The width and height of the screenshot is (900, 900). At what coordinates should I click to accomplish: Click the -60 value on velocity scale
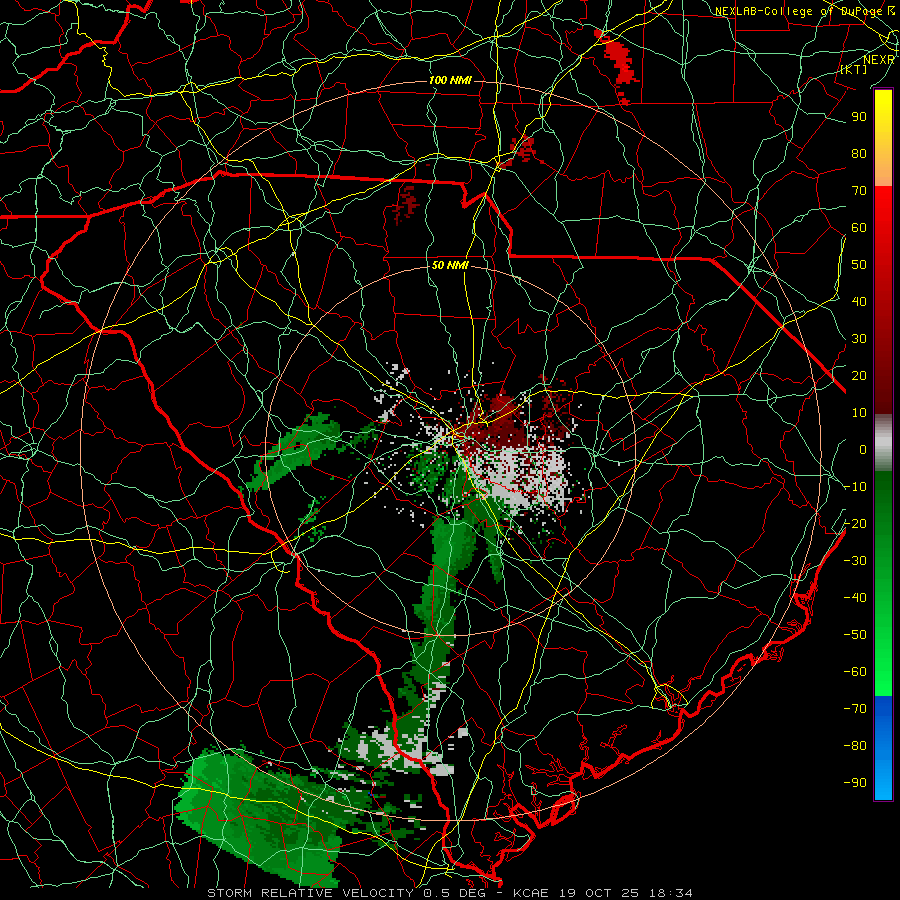click(x=855, y=672)
